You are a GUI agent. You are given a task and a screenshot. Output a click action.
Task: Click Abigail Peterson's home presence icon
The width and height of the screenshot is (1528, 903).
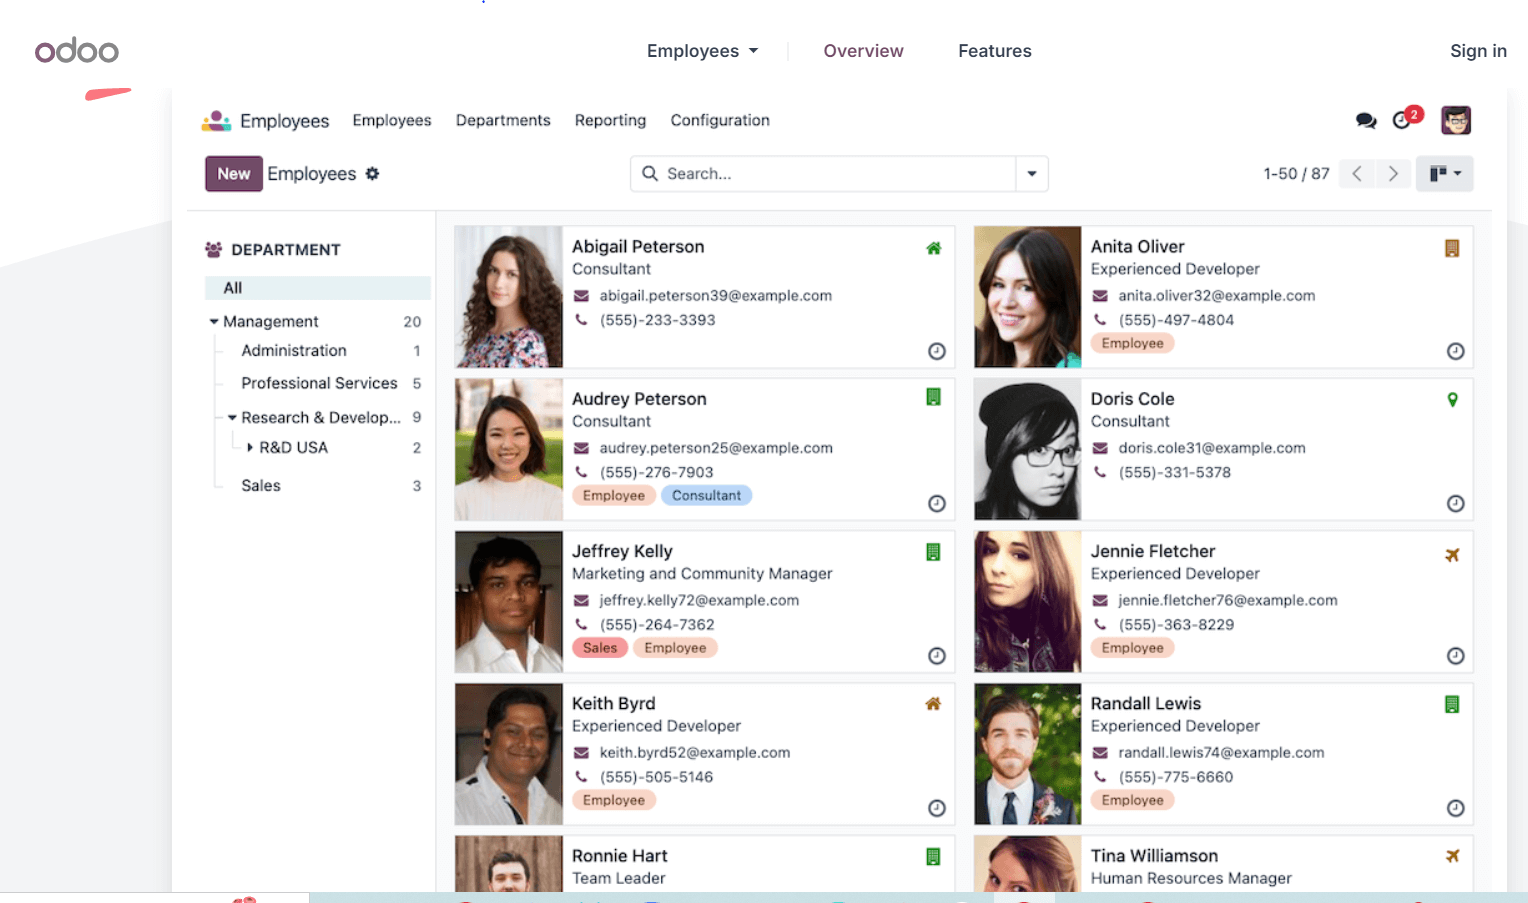point(933,248)
